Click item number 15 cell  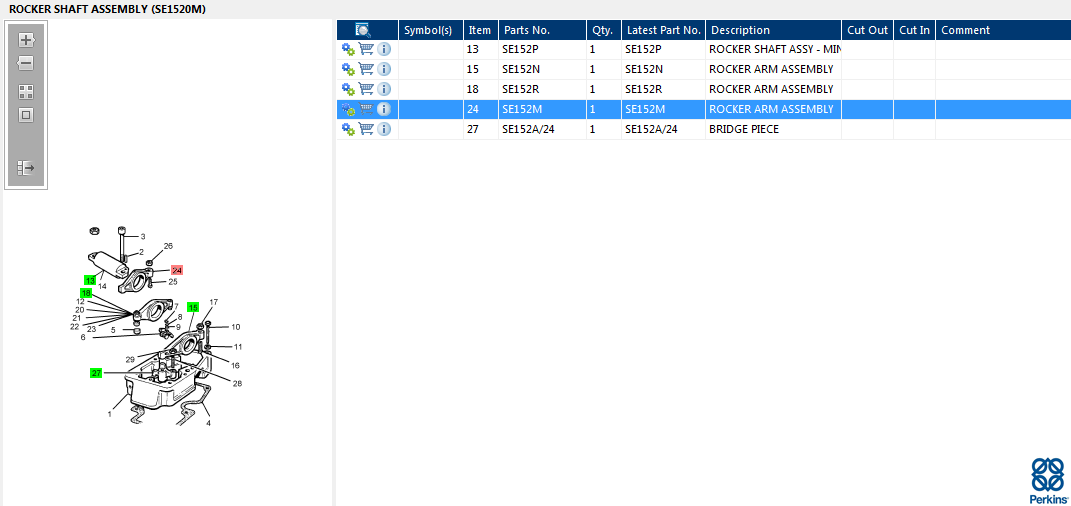(481, 69)
